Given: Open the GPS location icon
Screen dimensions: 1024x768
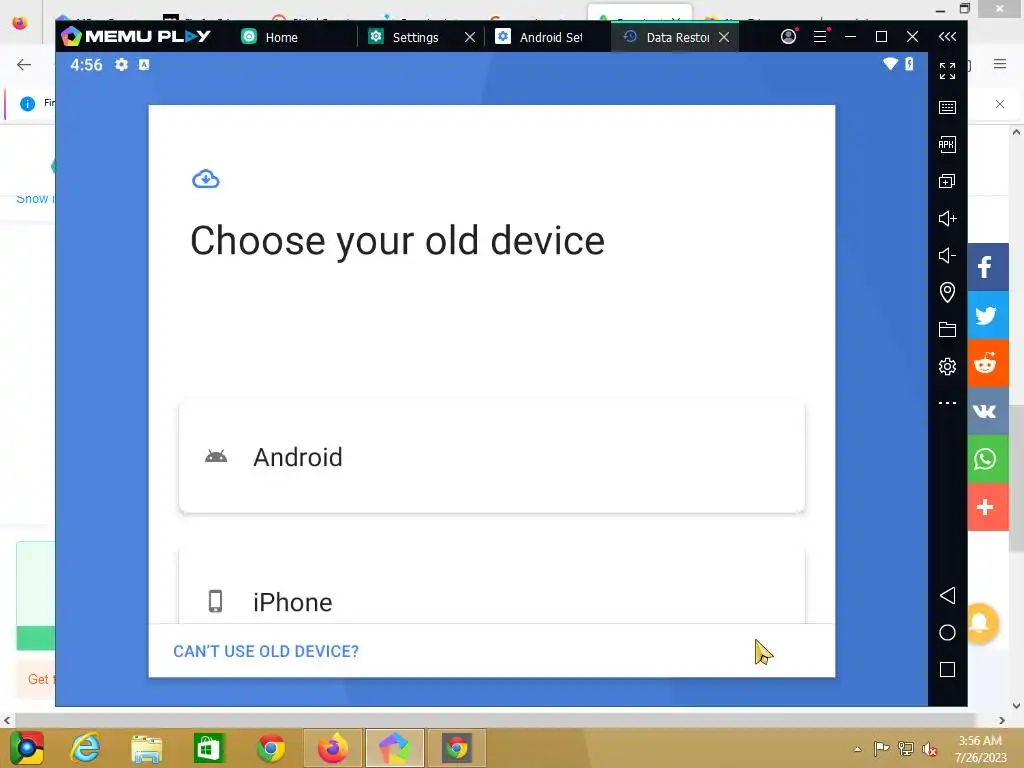Looking at the screenshot, I should pyautogui.click(x=947, y=292).
